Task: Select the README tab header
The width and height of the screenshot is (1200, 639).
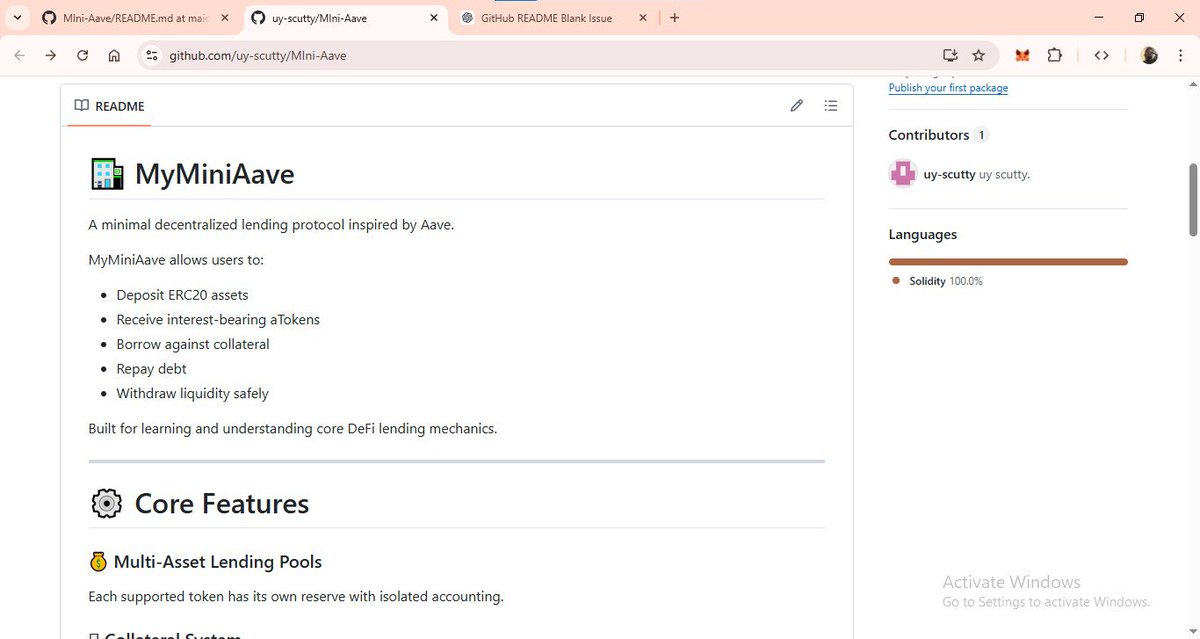Action: 109,106
